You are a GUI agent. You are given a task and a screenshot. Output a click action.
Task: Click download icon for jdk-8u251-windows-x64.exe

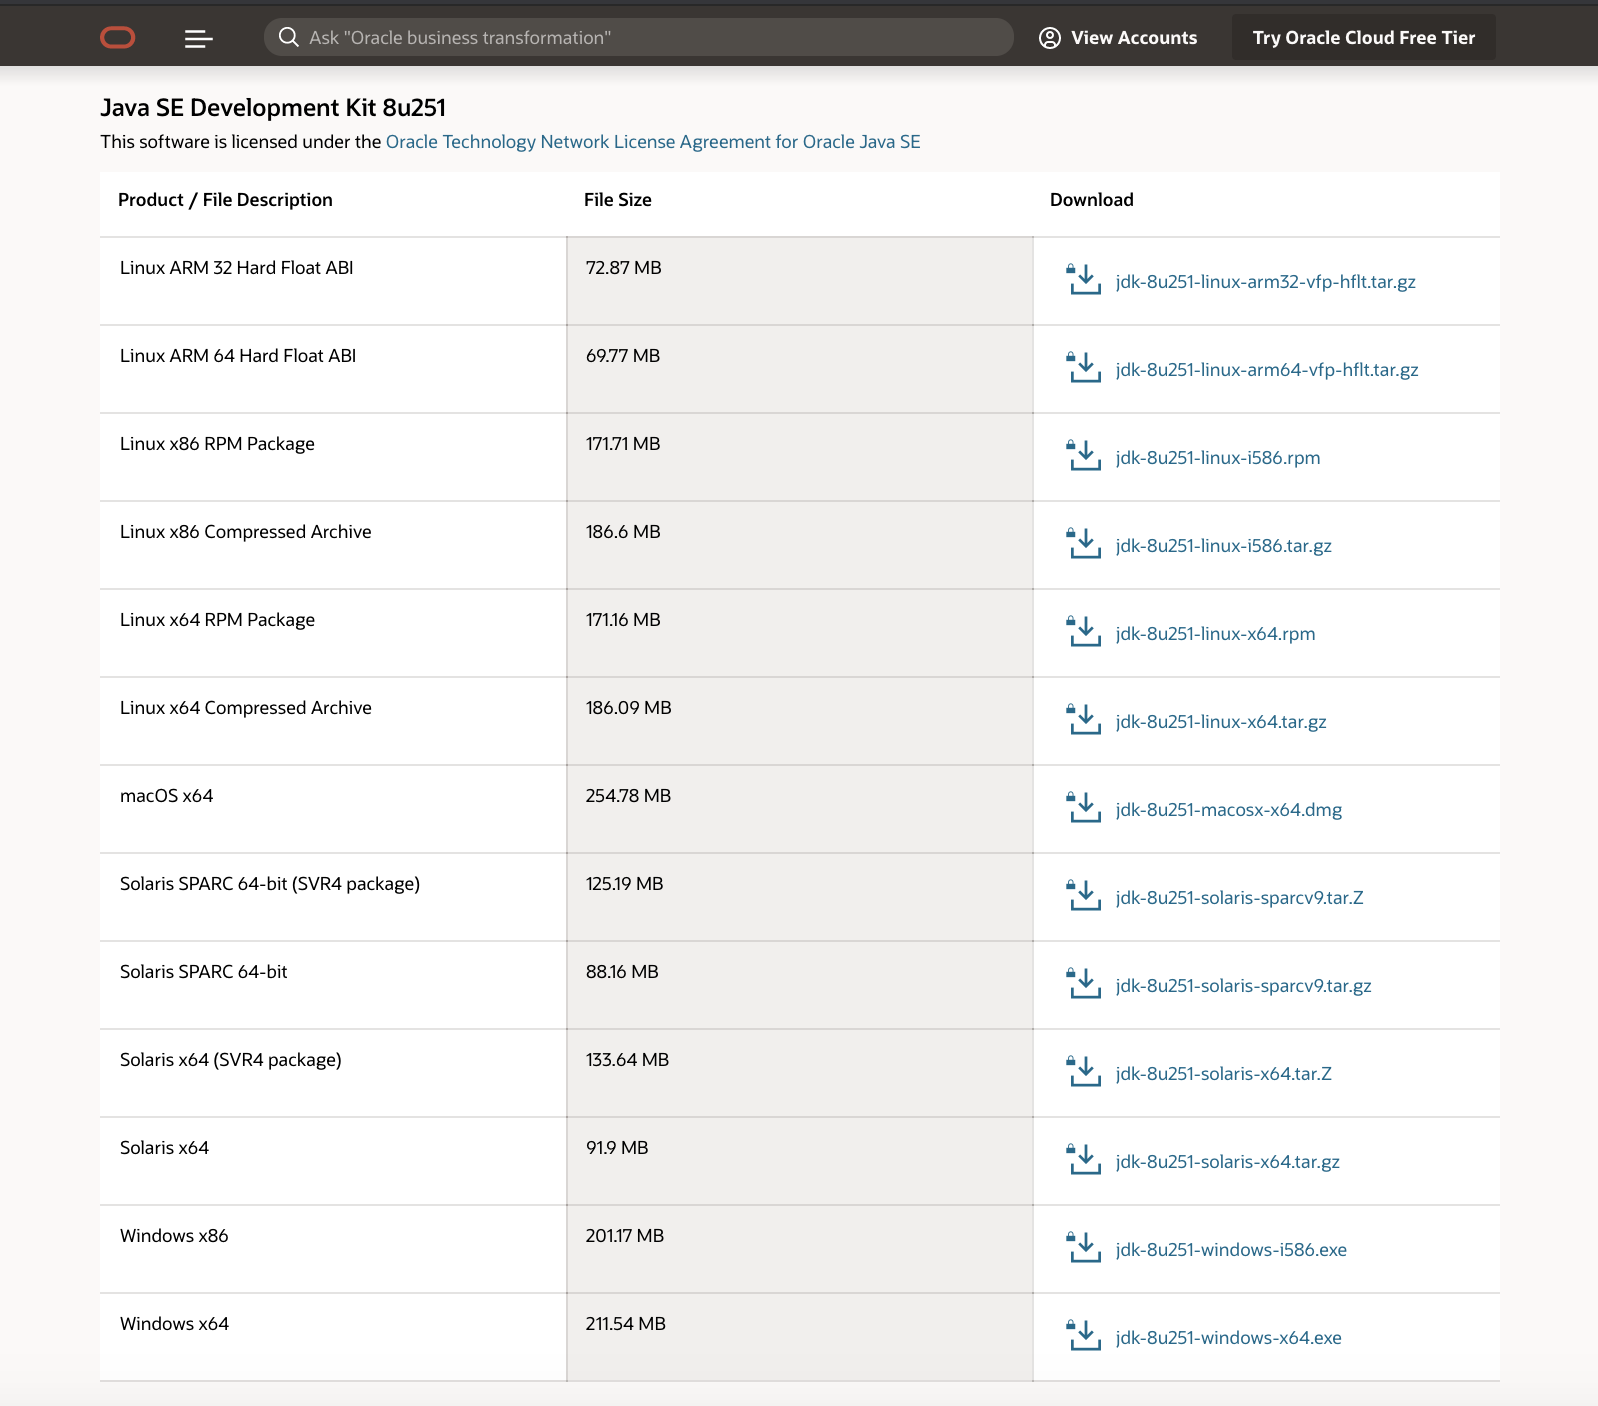coord(1084,1336)
